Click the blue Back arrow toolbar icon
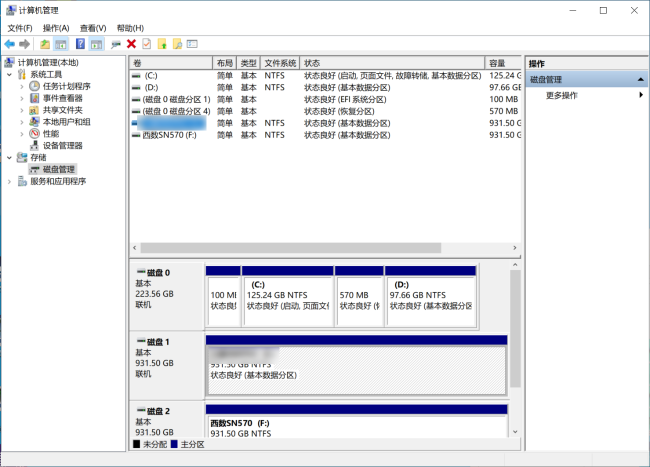Screen dimensions: 650x467 click(x=10, y=44)
